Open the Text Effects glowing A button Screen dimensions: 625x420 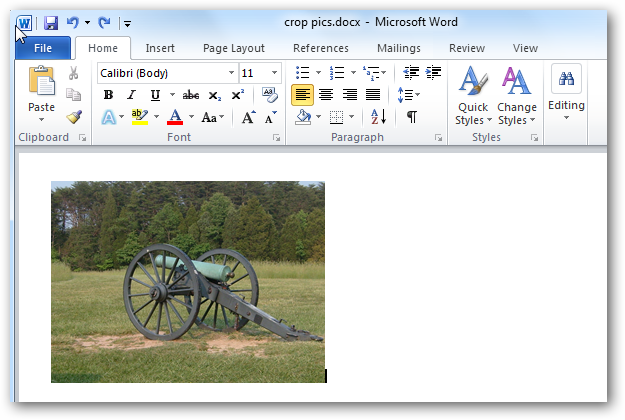point(109,117)
